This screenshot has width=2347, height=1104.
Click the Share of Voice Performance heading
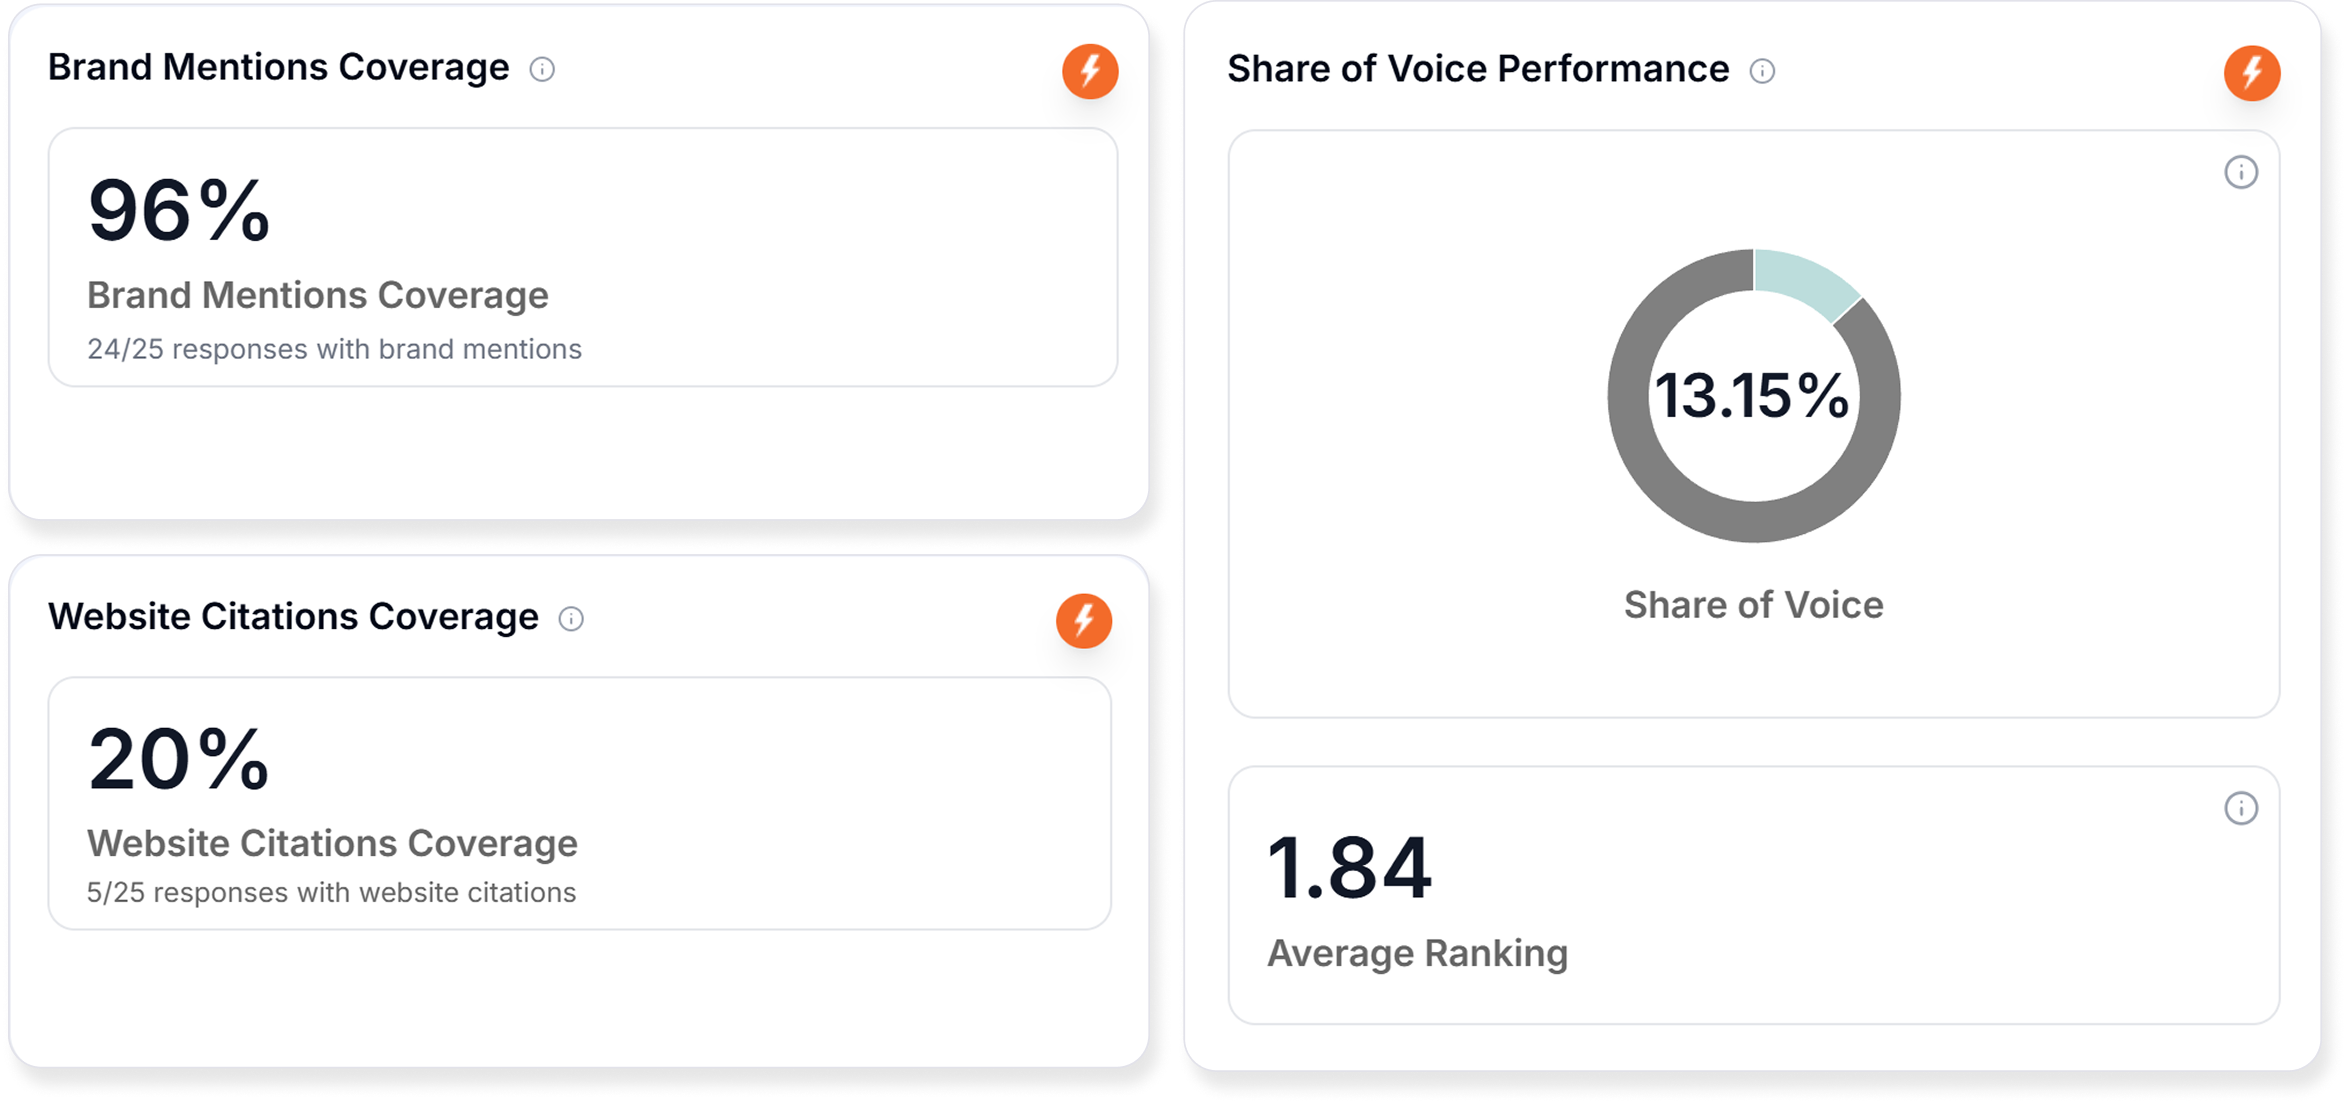point(1478,69)
